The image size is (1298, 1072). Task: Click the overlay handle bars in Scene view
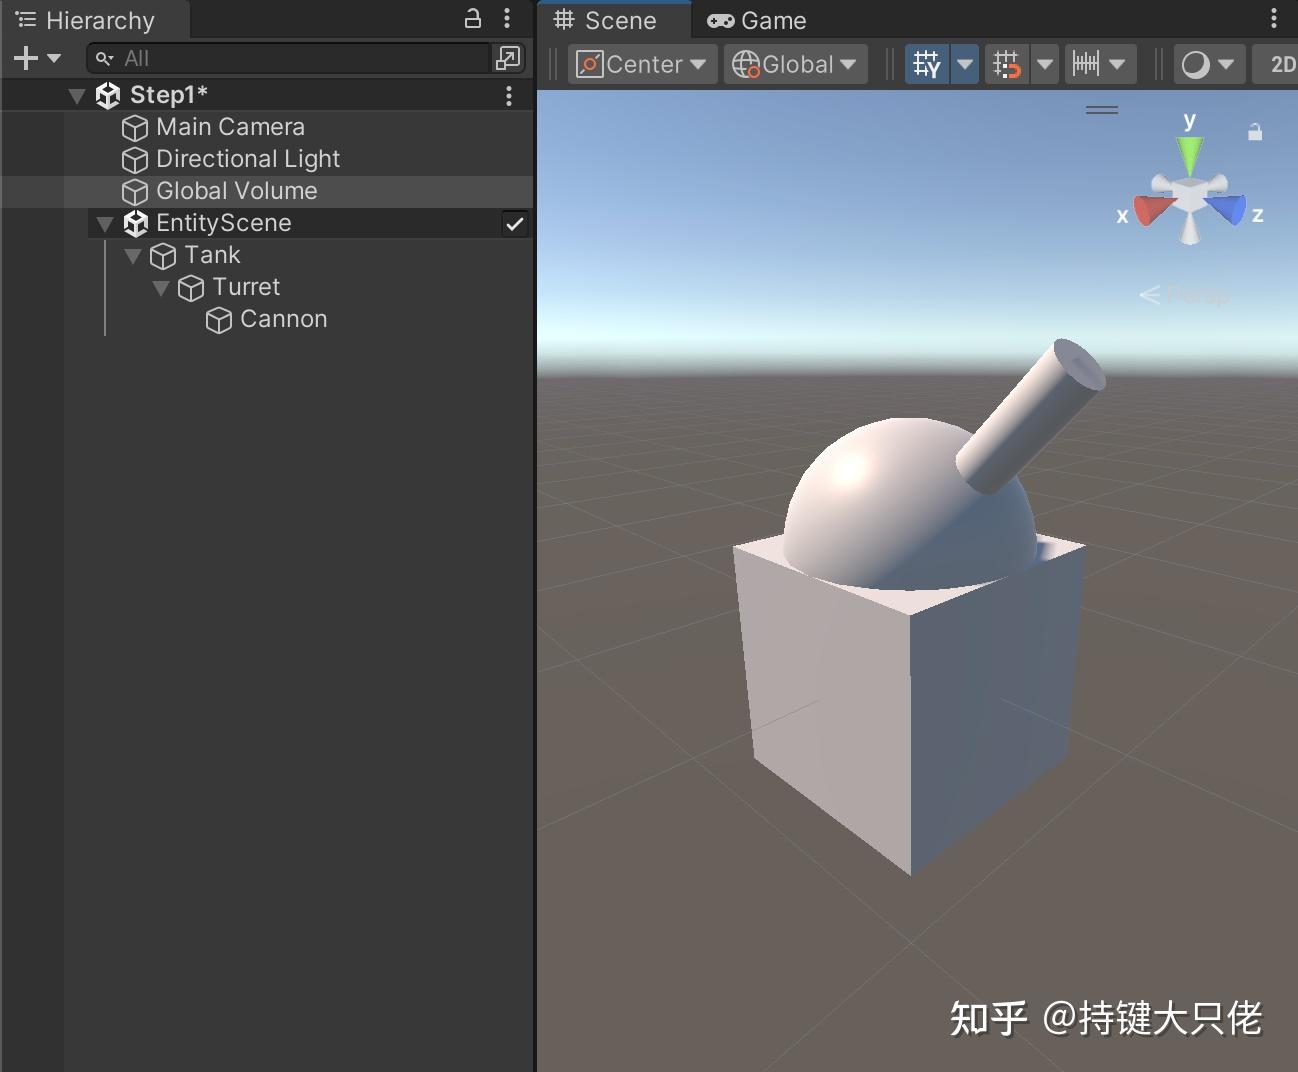pos(1102,110)
